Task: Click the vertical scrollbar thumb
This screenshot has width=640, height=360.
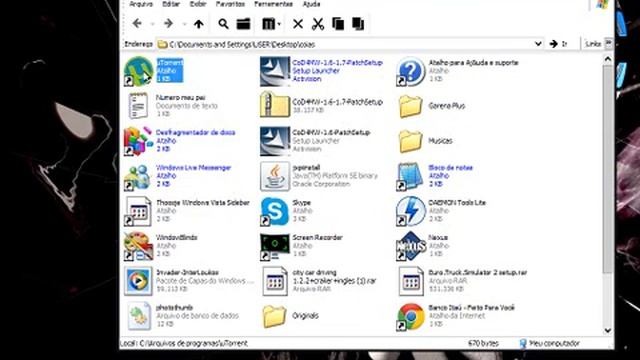Action: [608, 169]
